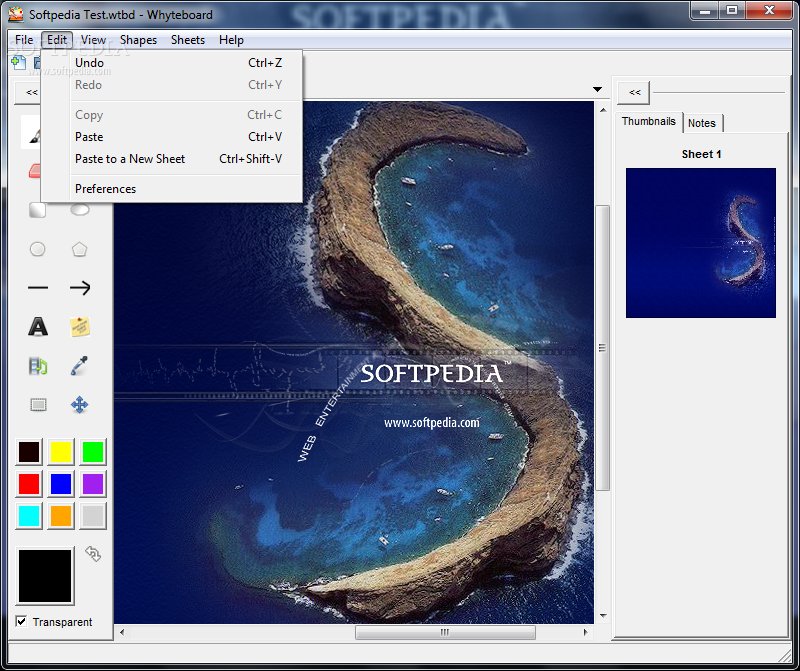The image size is (800, 671).
Task: Open the File menu
Action: [24, 40]
